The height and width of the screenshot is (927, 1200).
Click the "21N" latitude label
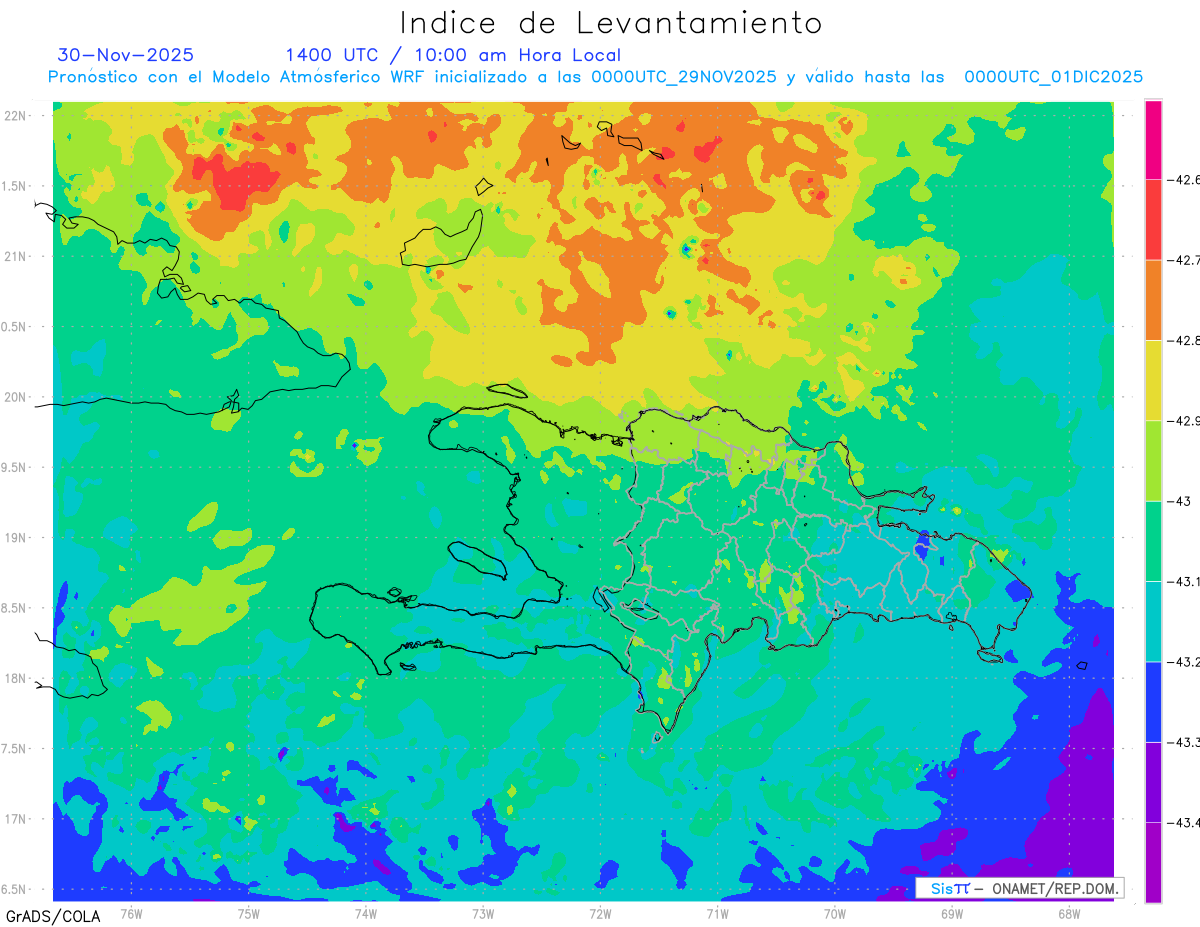16,256
